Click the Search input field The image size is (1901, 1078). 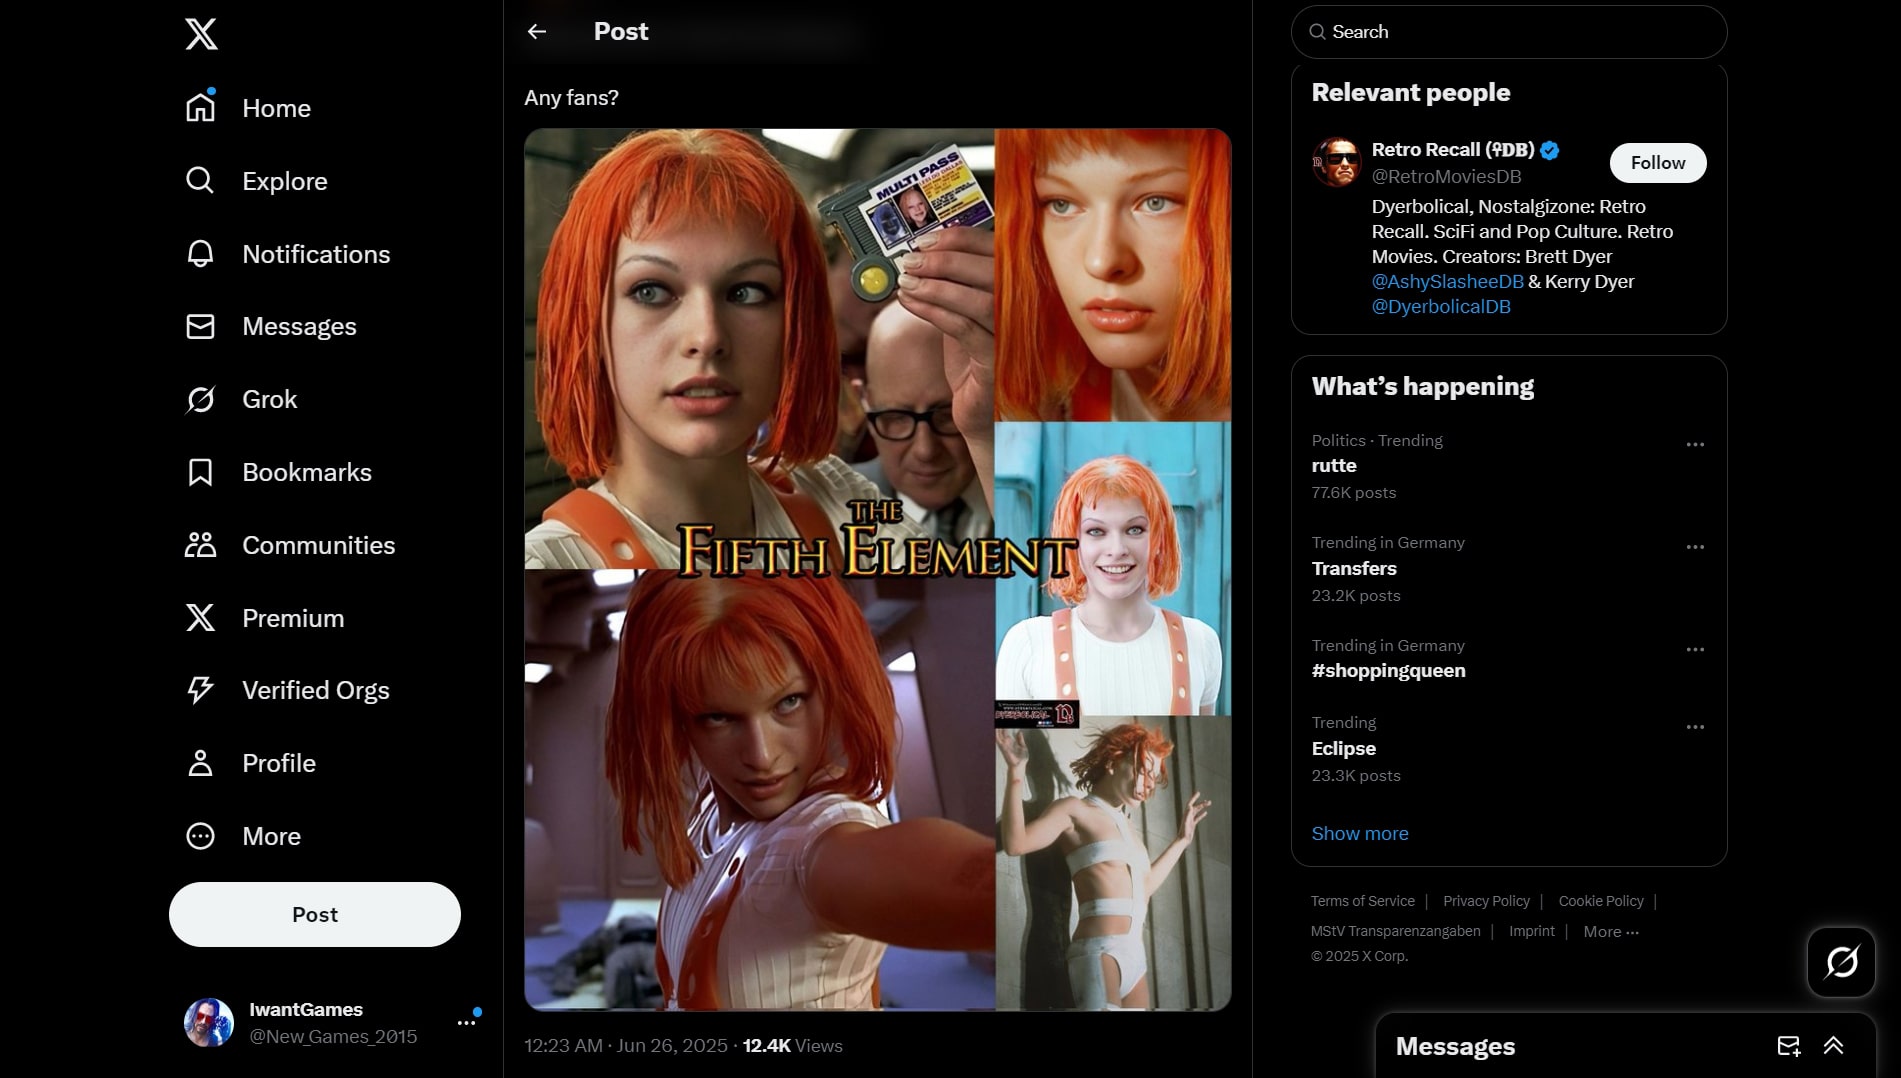[x=1509, y=32]
